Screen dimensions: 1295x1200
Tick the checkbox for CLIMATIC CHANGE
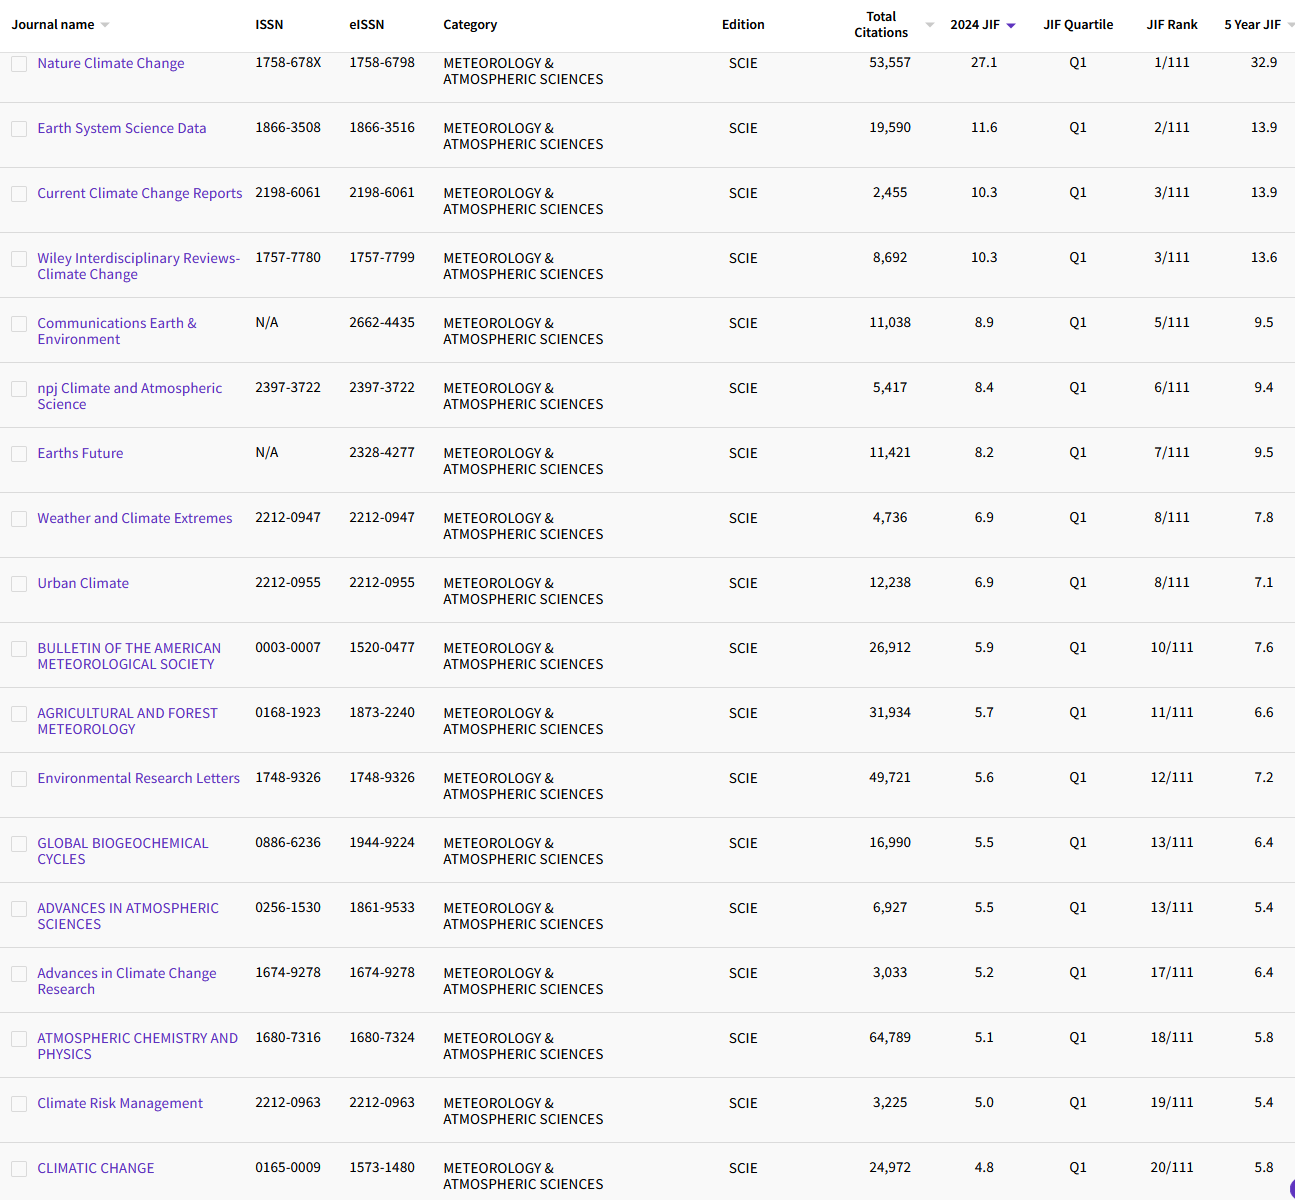pyautogui.click(x=19, y=1168)
